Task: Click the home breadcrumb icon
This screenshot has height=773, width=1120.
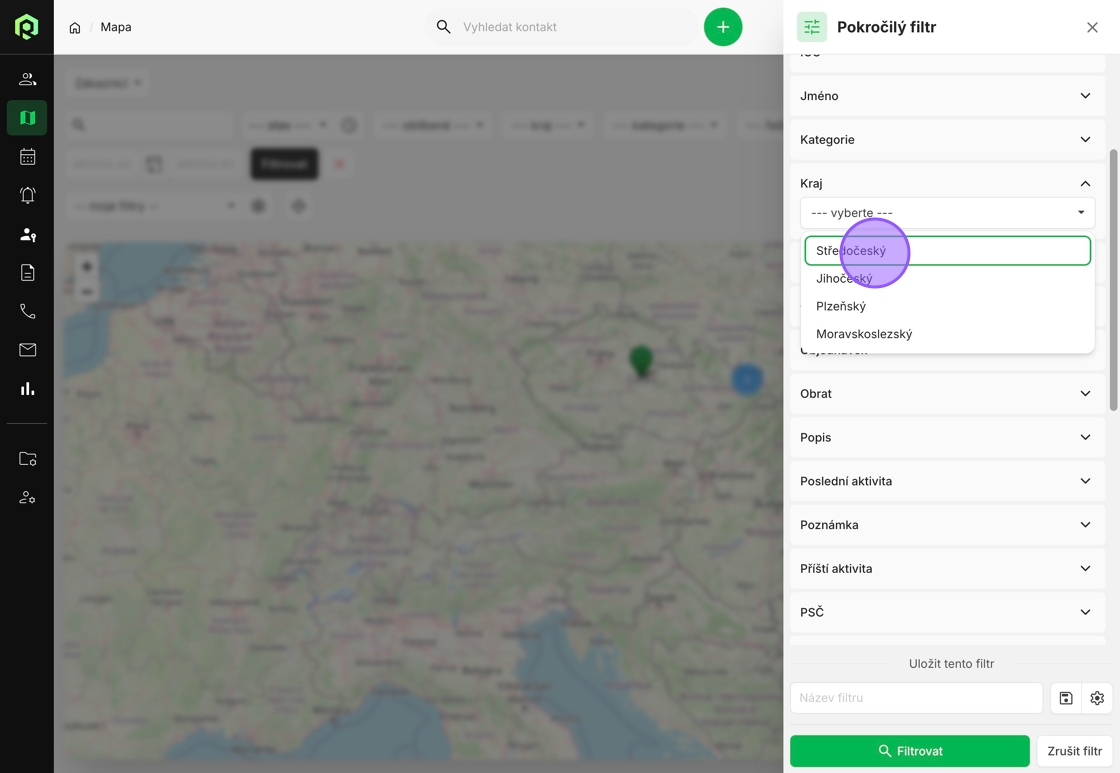Action: (75, 27)
